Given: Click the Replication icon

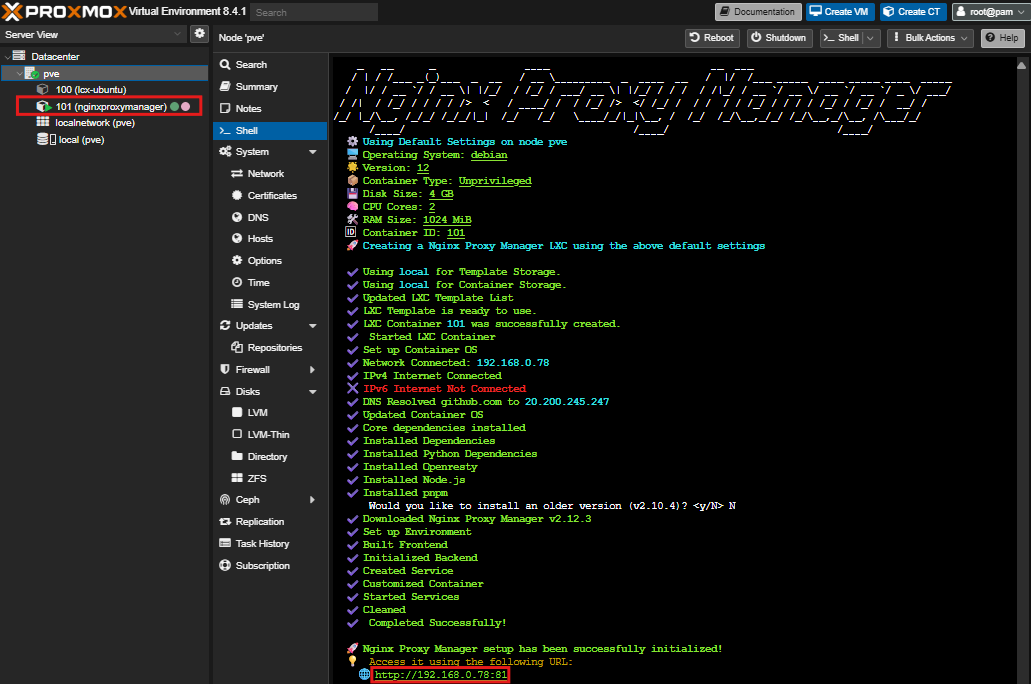Looking at the screenshot, I should (x=225, y=522).
